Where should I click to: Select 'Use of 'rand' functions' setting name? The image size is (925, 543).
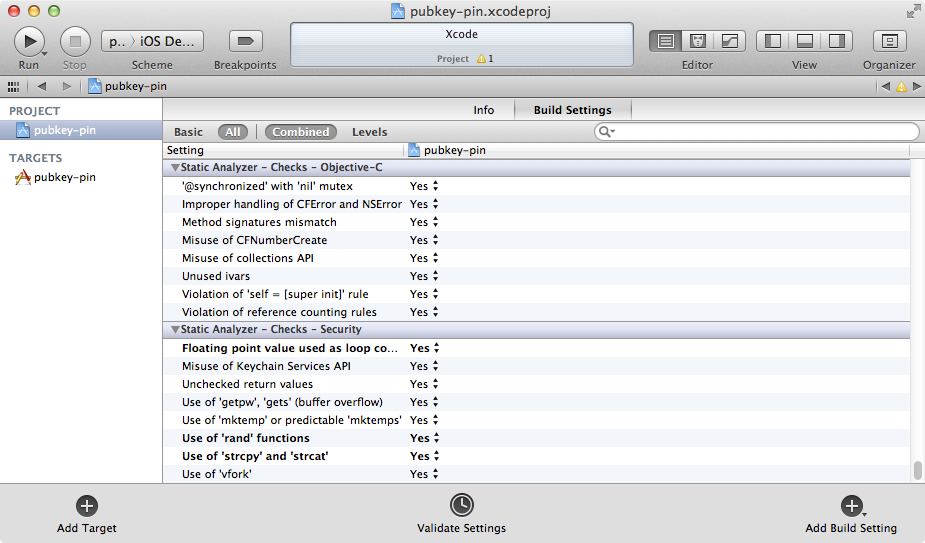tap(245, 438)
